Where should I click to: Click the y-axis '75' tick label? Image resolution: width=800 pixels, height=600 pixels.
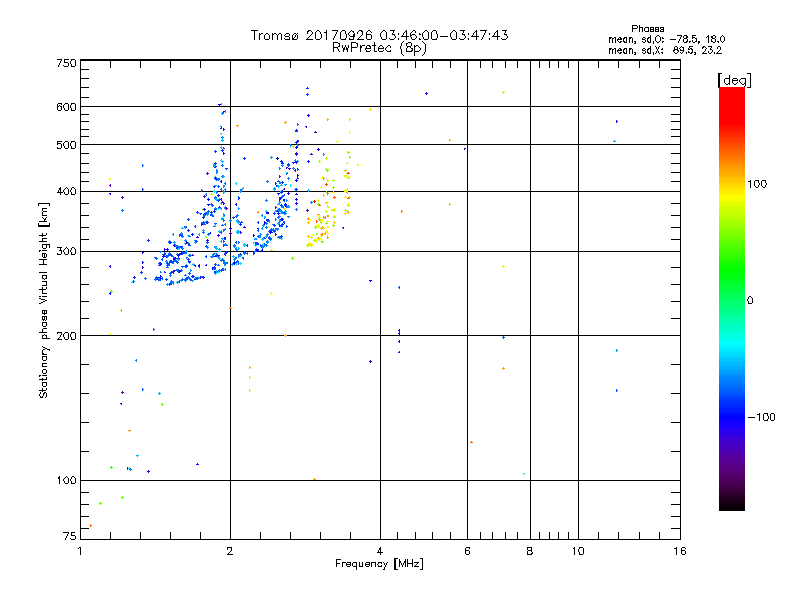(x=70, y=536)
